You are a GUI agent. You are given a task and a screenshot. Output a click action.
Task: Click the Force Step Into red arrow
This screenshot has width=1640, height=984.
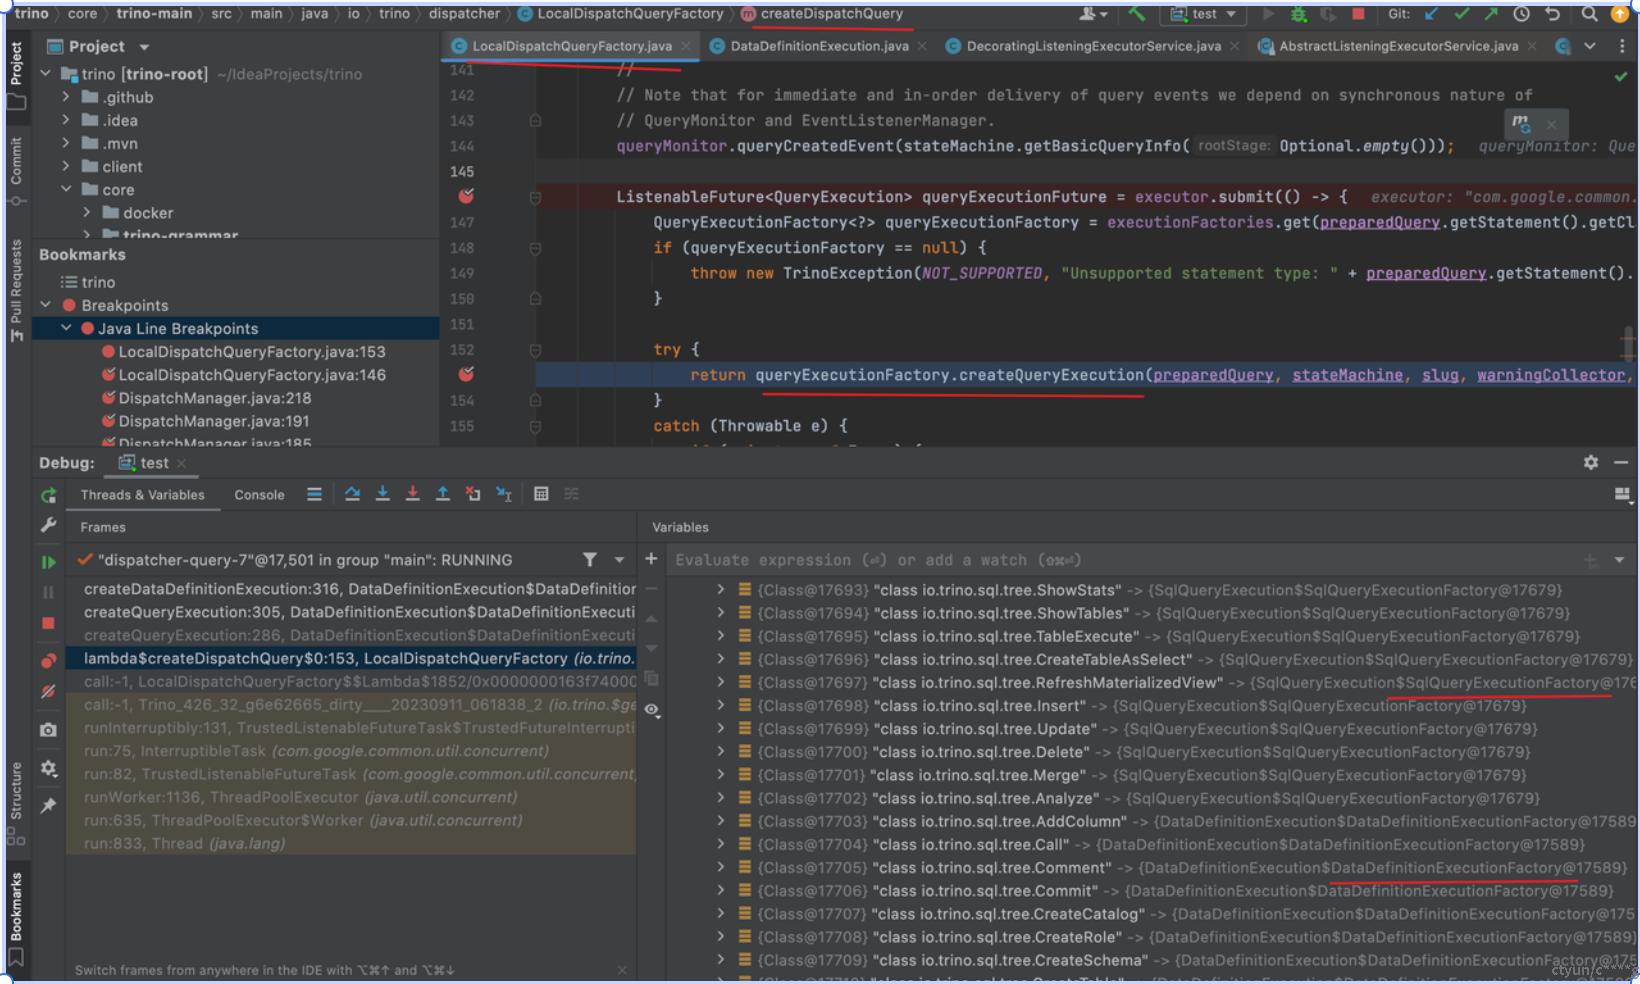point(412,494)
